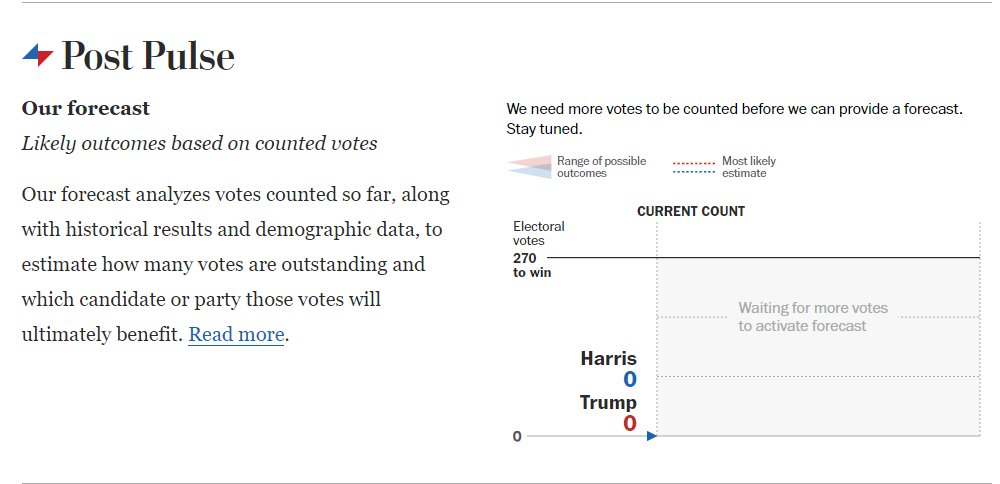Click the Trump candidate label

[608, 402]
